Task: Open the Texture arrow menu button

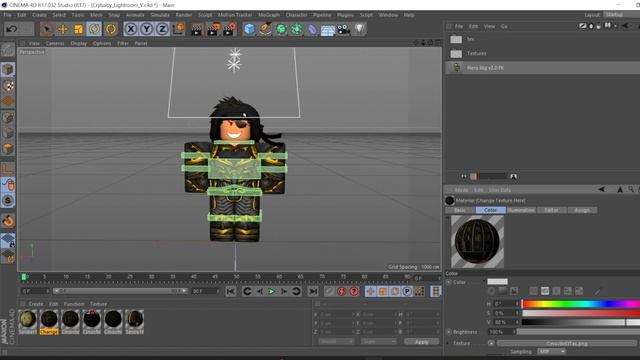Action: click(491, 343)
